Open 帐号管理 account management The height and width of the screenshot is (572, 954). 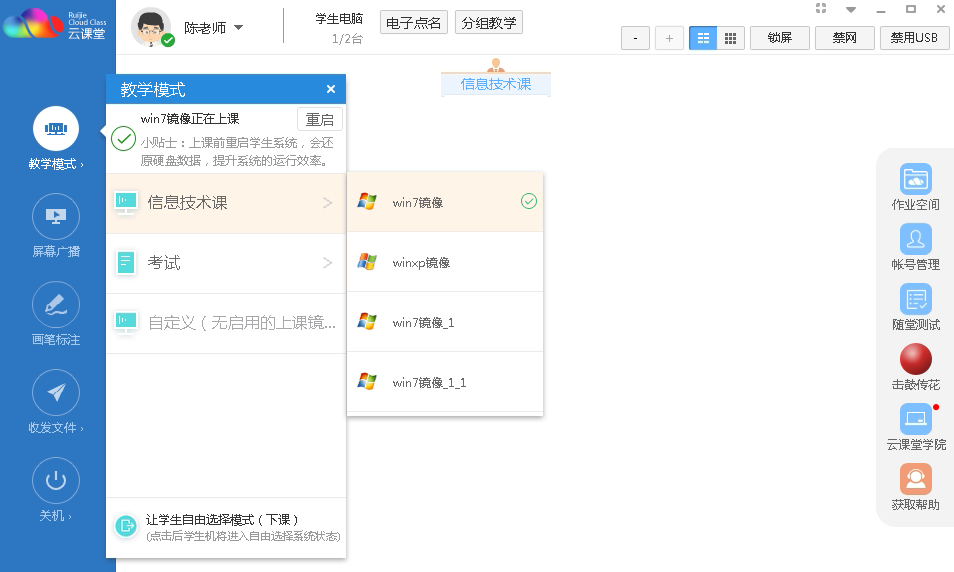[915, 240]
